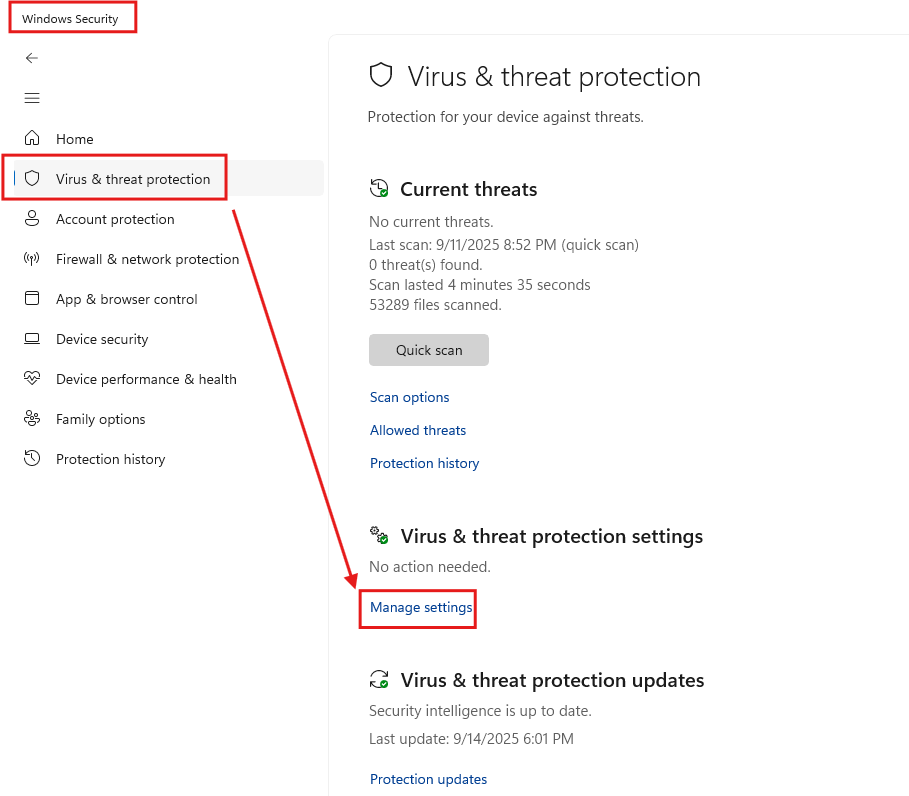The height and width of the screenshot is (796, 909).
Task: Click the Protection history clock icon
Action: click(33, 459)
